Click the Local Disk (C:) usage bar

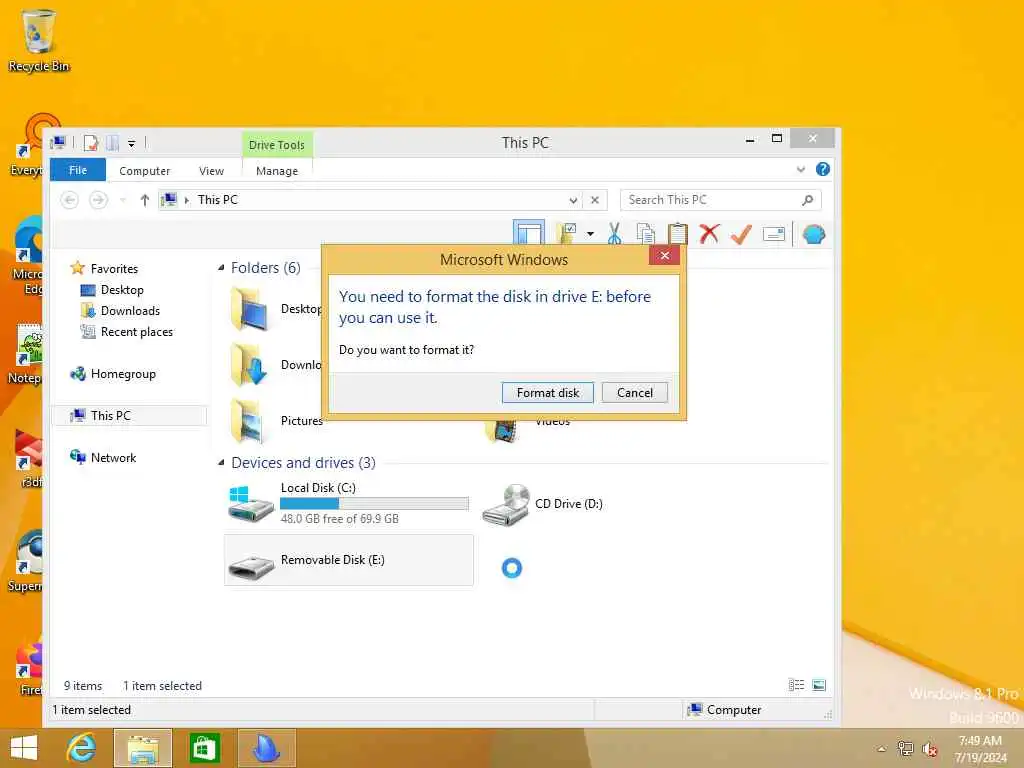[374, 503]
